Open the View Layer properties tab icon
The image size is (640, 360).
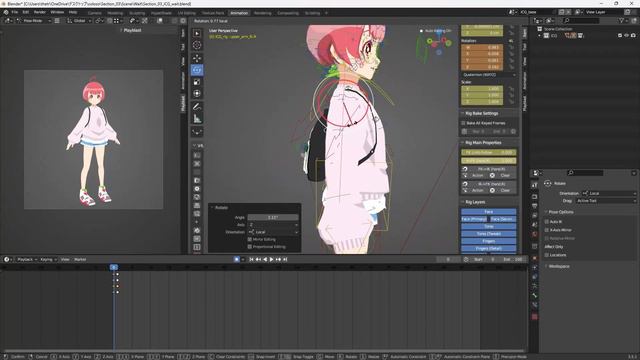(534, 216)
